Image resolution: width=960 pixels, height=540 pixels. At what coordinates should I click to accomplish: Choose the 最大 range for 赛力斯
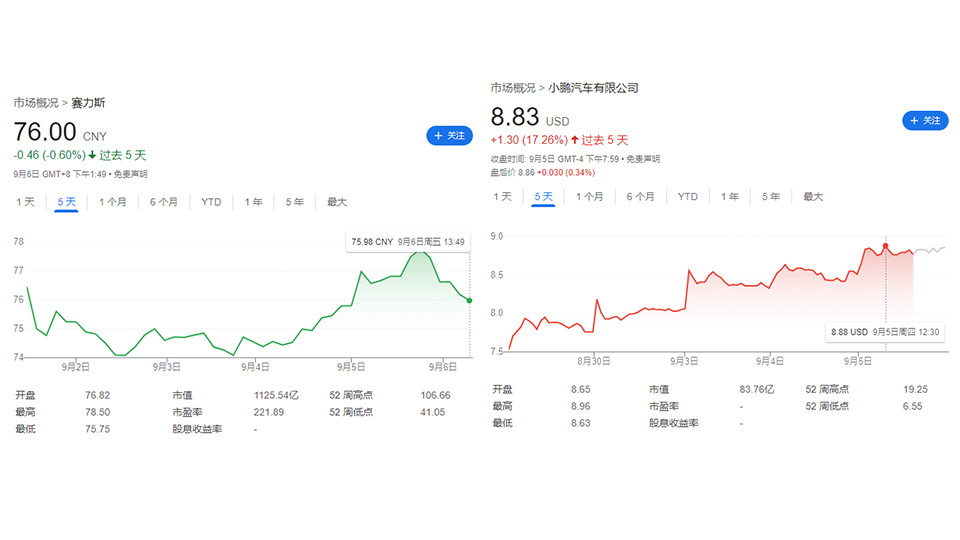tap(337, 201)
